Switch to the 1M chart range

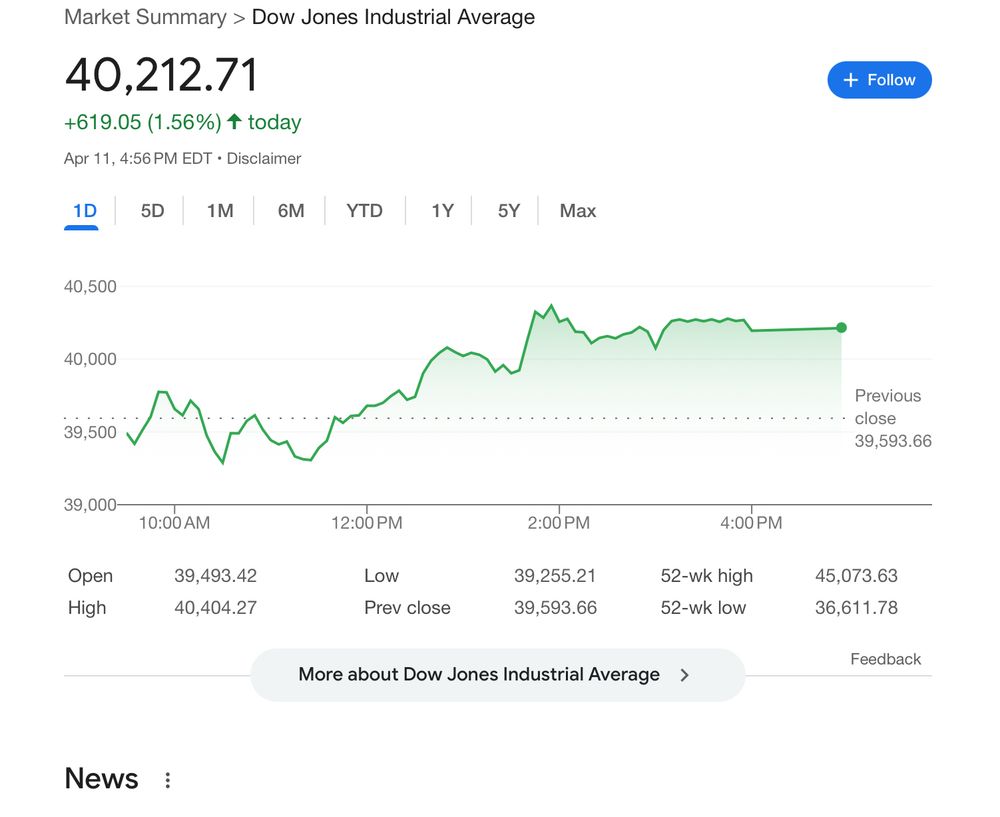pyautogui.click(x=220, y=211)
